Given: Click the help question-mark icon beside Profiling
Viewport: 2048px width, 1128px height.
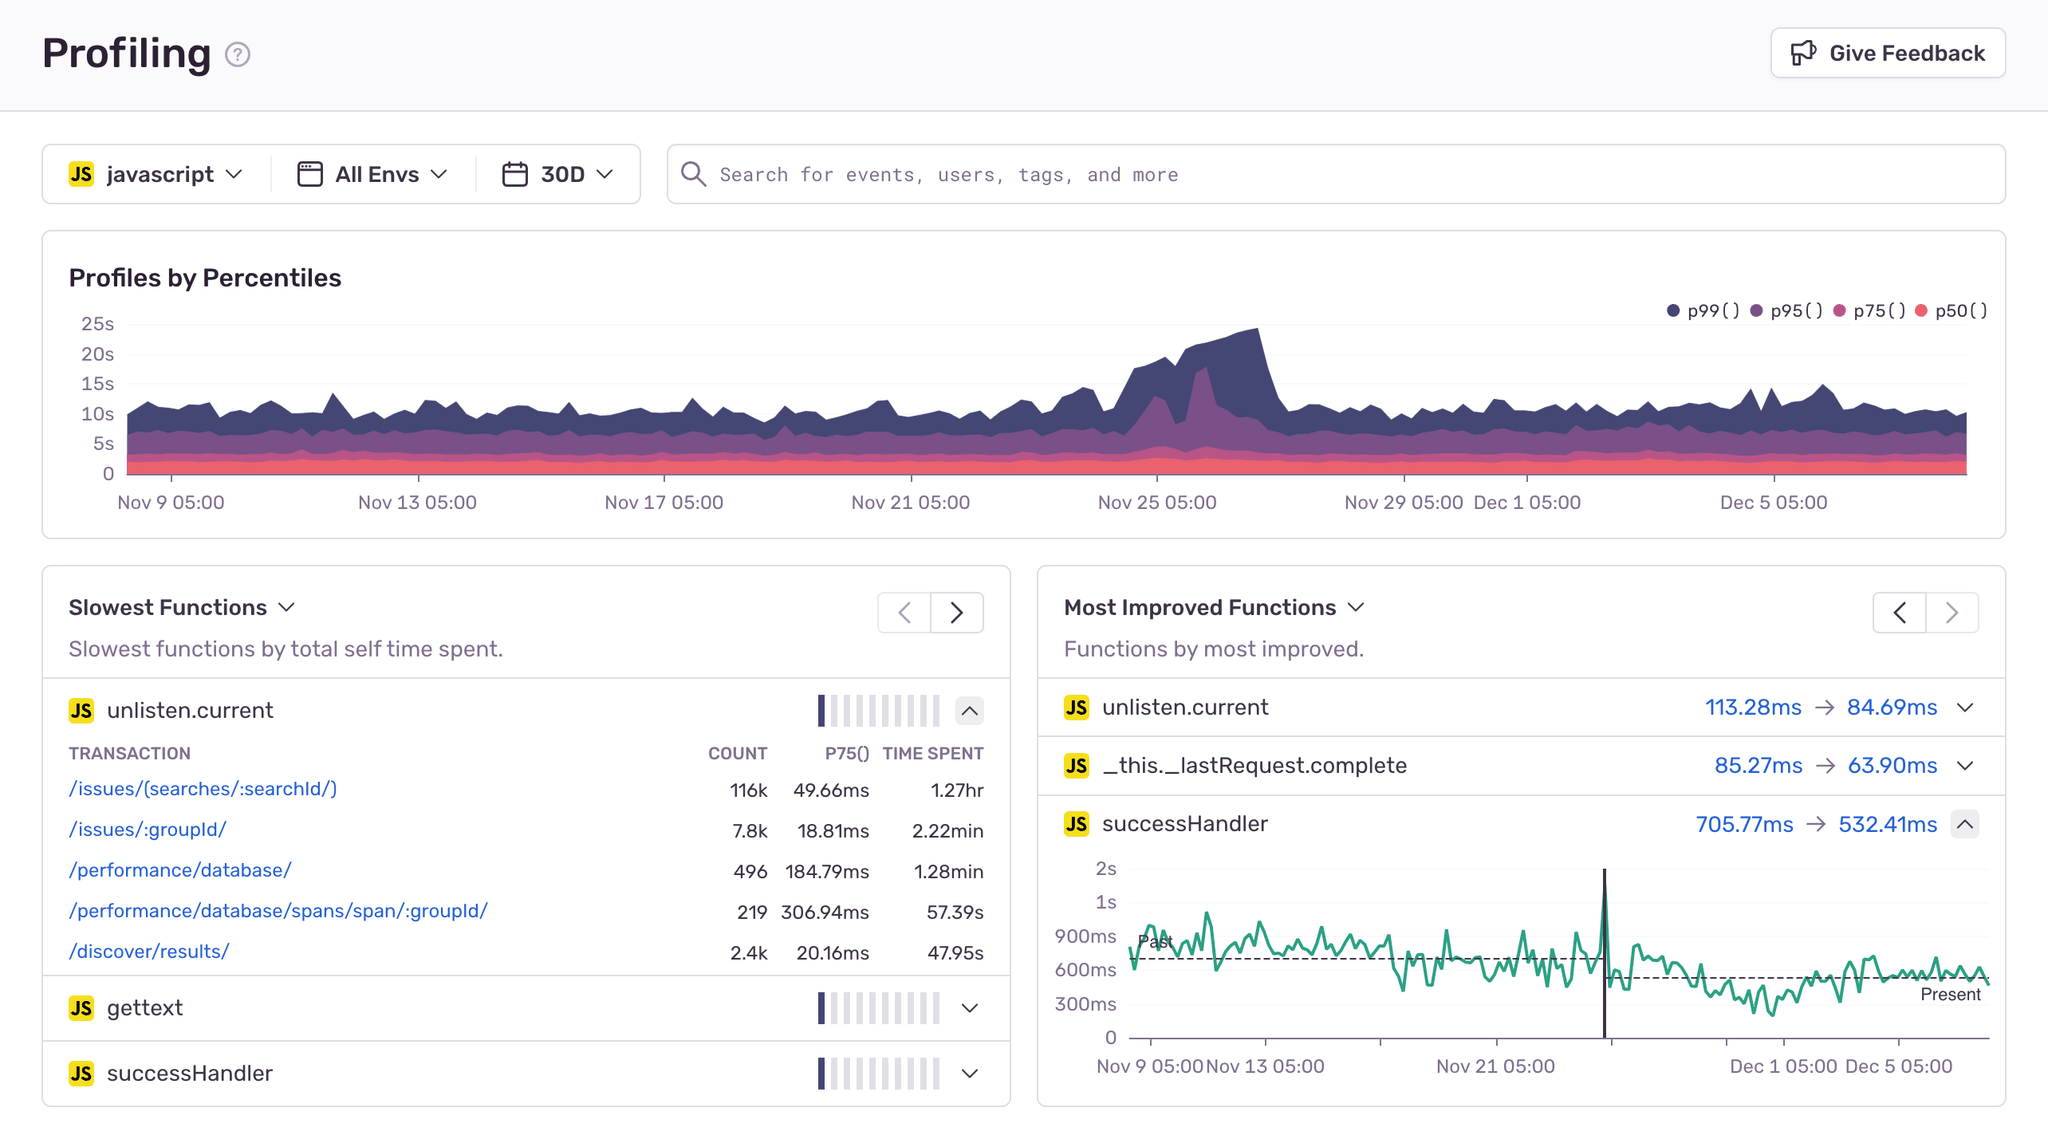Looking at the screenshot, I should pyautogui.click(x=237, y=54).
